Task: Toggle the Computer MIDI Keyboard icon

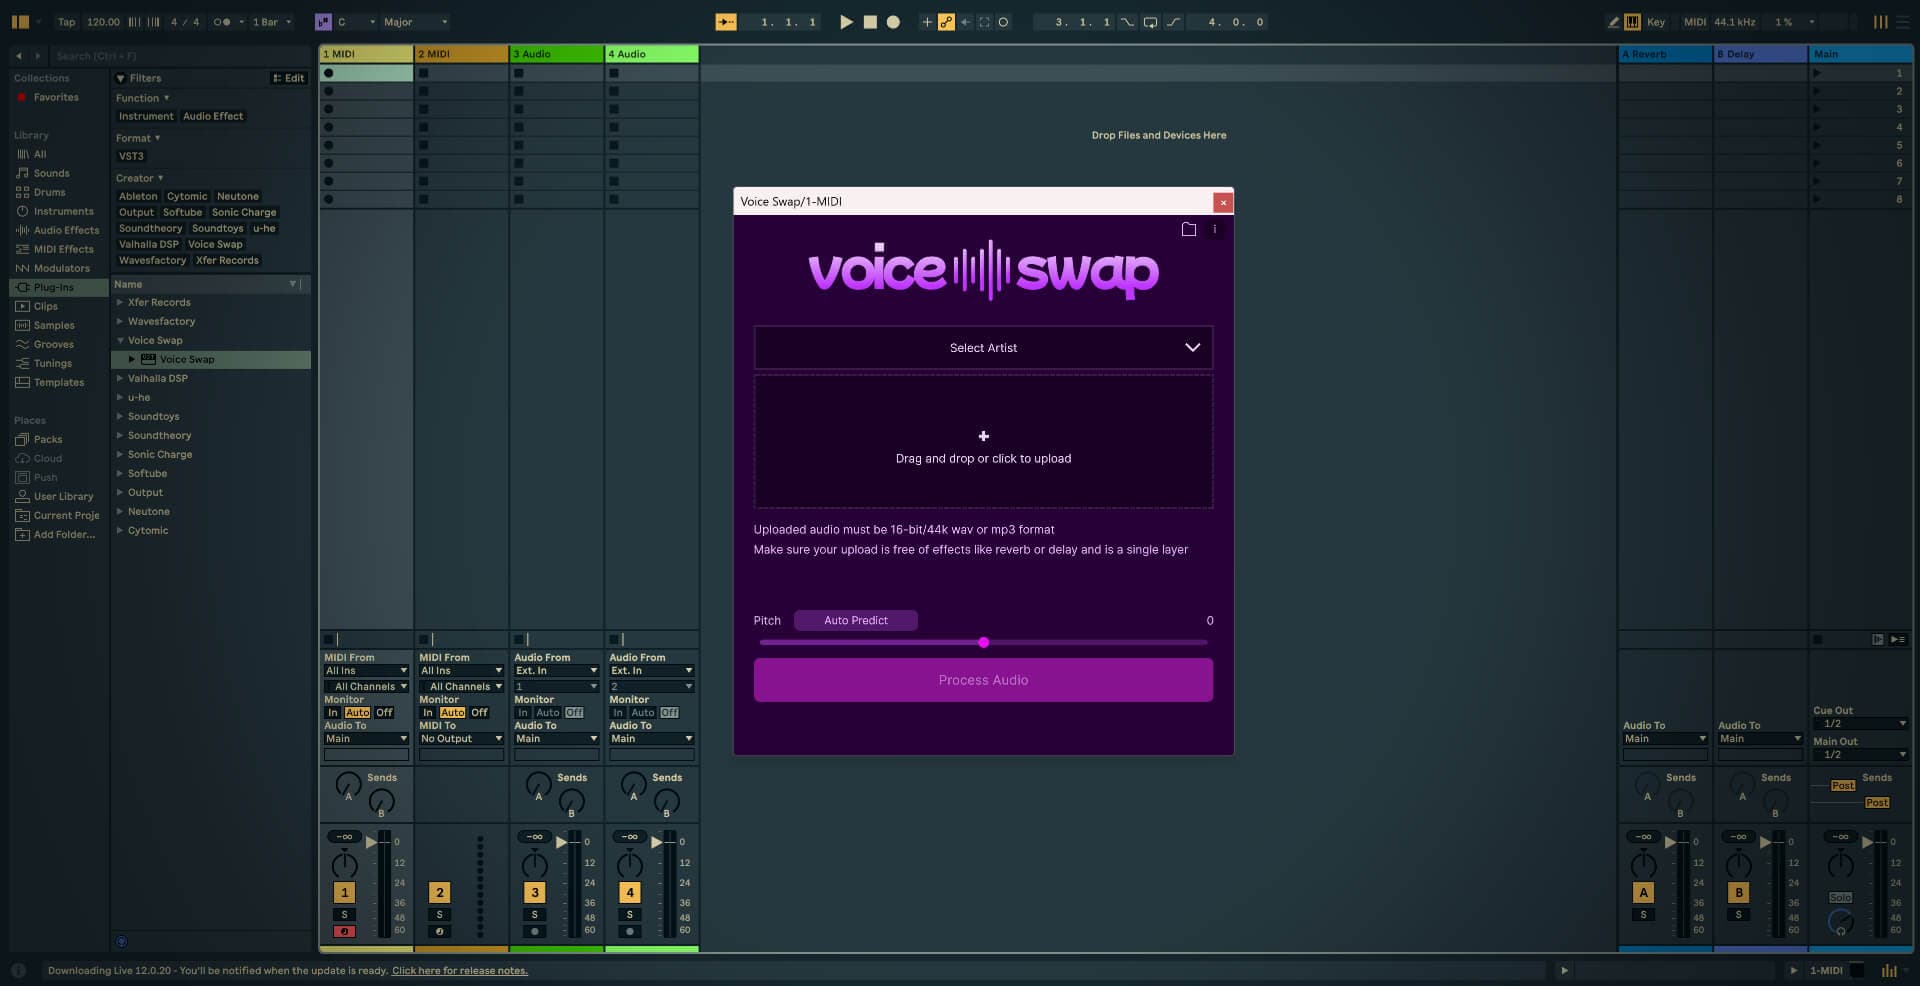Action: tap(1633, 21)
